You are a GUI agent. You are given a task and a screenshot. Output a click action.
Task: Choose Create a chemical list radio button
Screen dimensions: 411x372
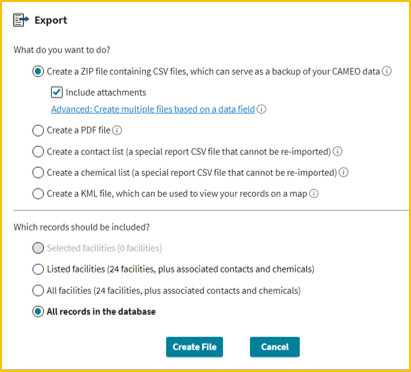(38, 173)
